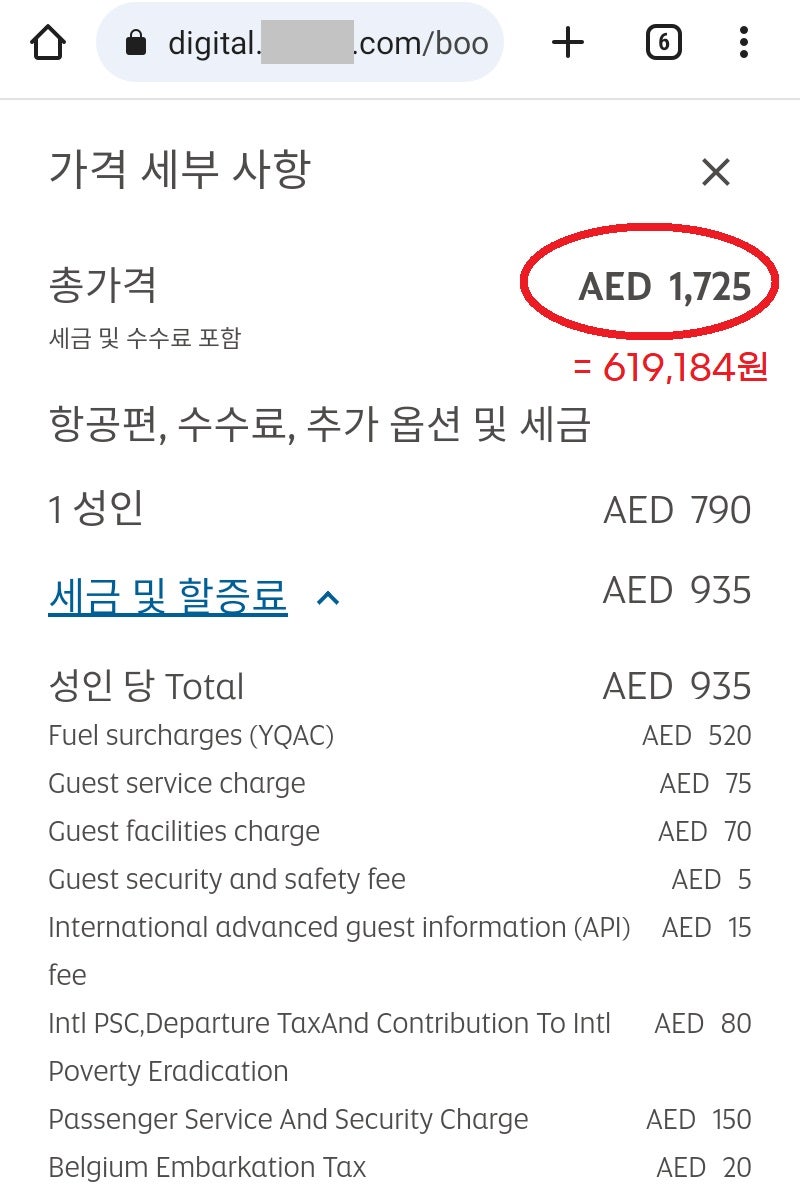Close the 가격 세부 사항 panel

[716, 173]
